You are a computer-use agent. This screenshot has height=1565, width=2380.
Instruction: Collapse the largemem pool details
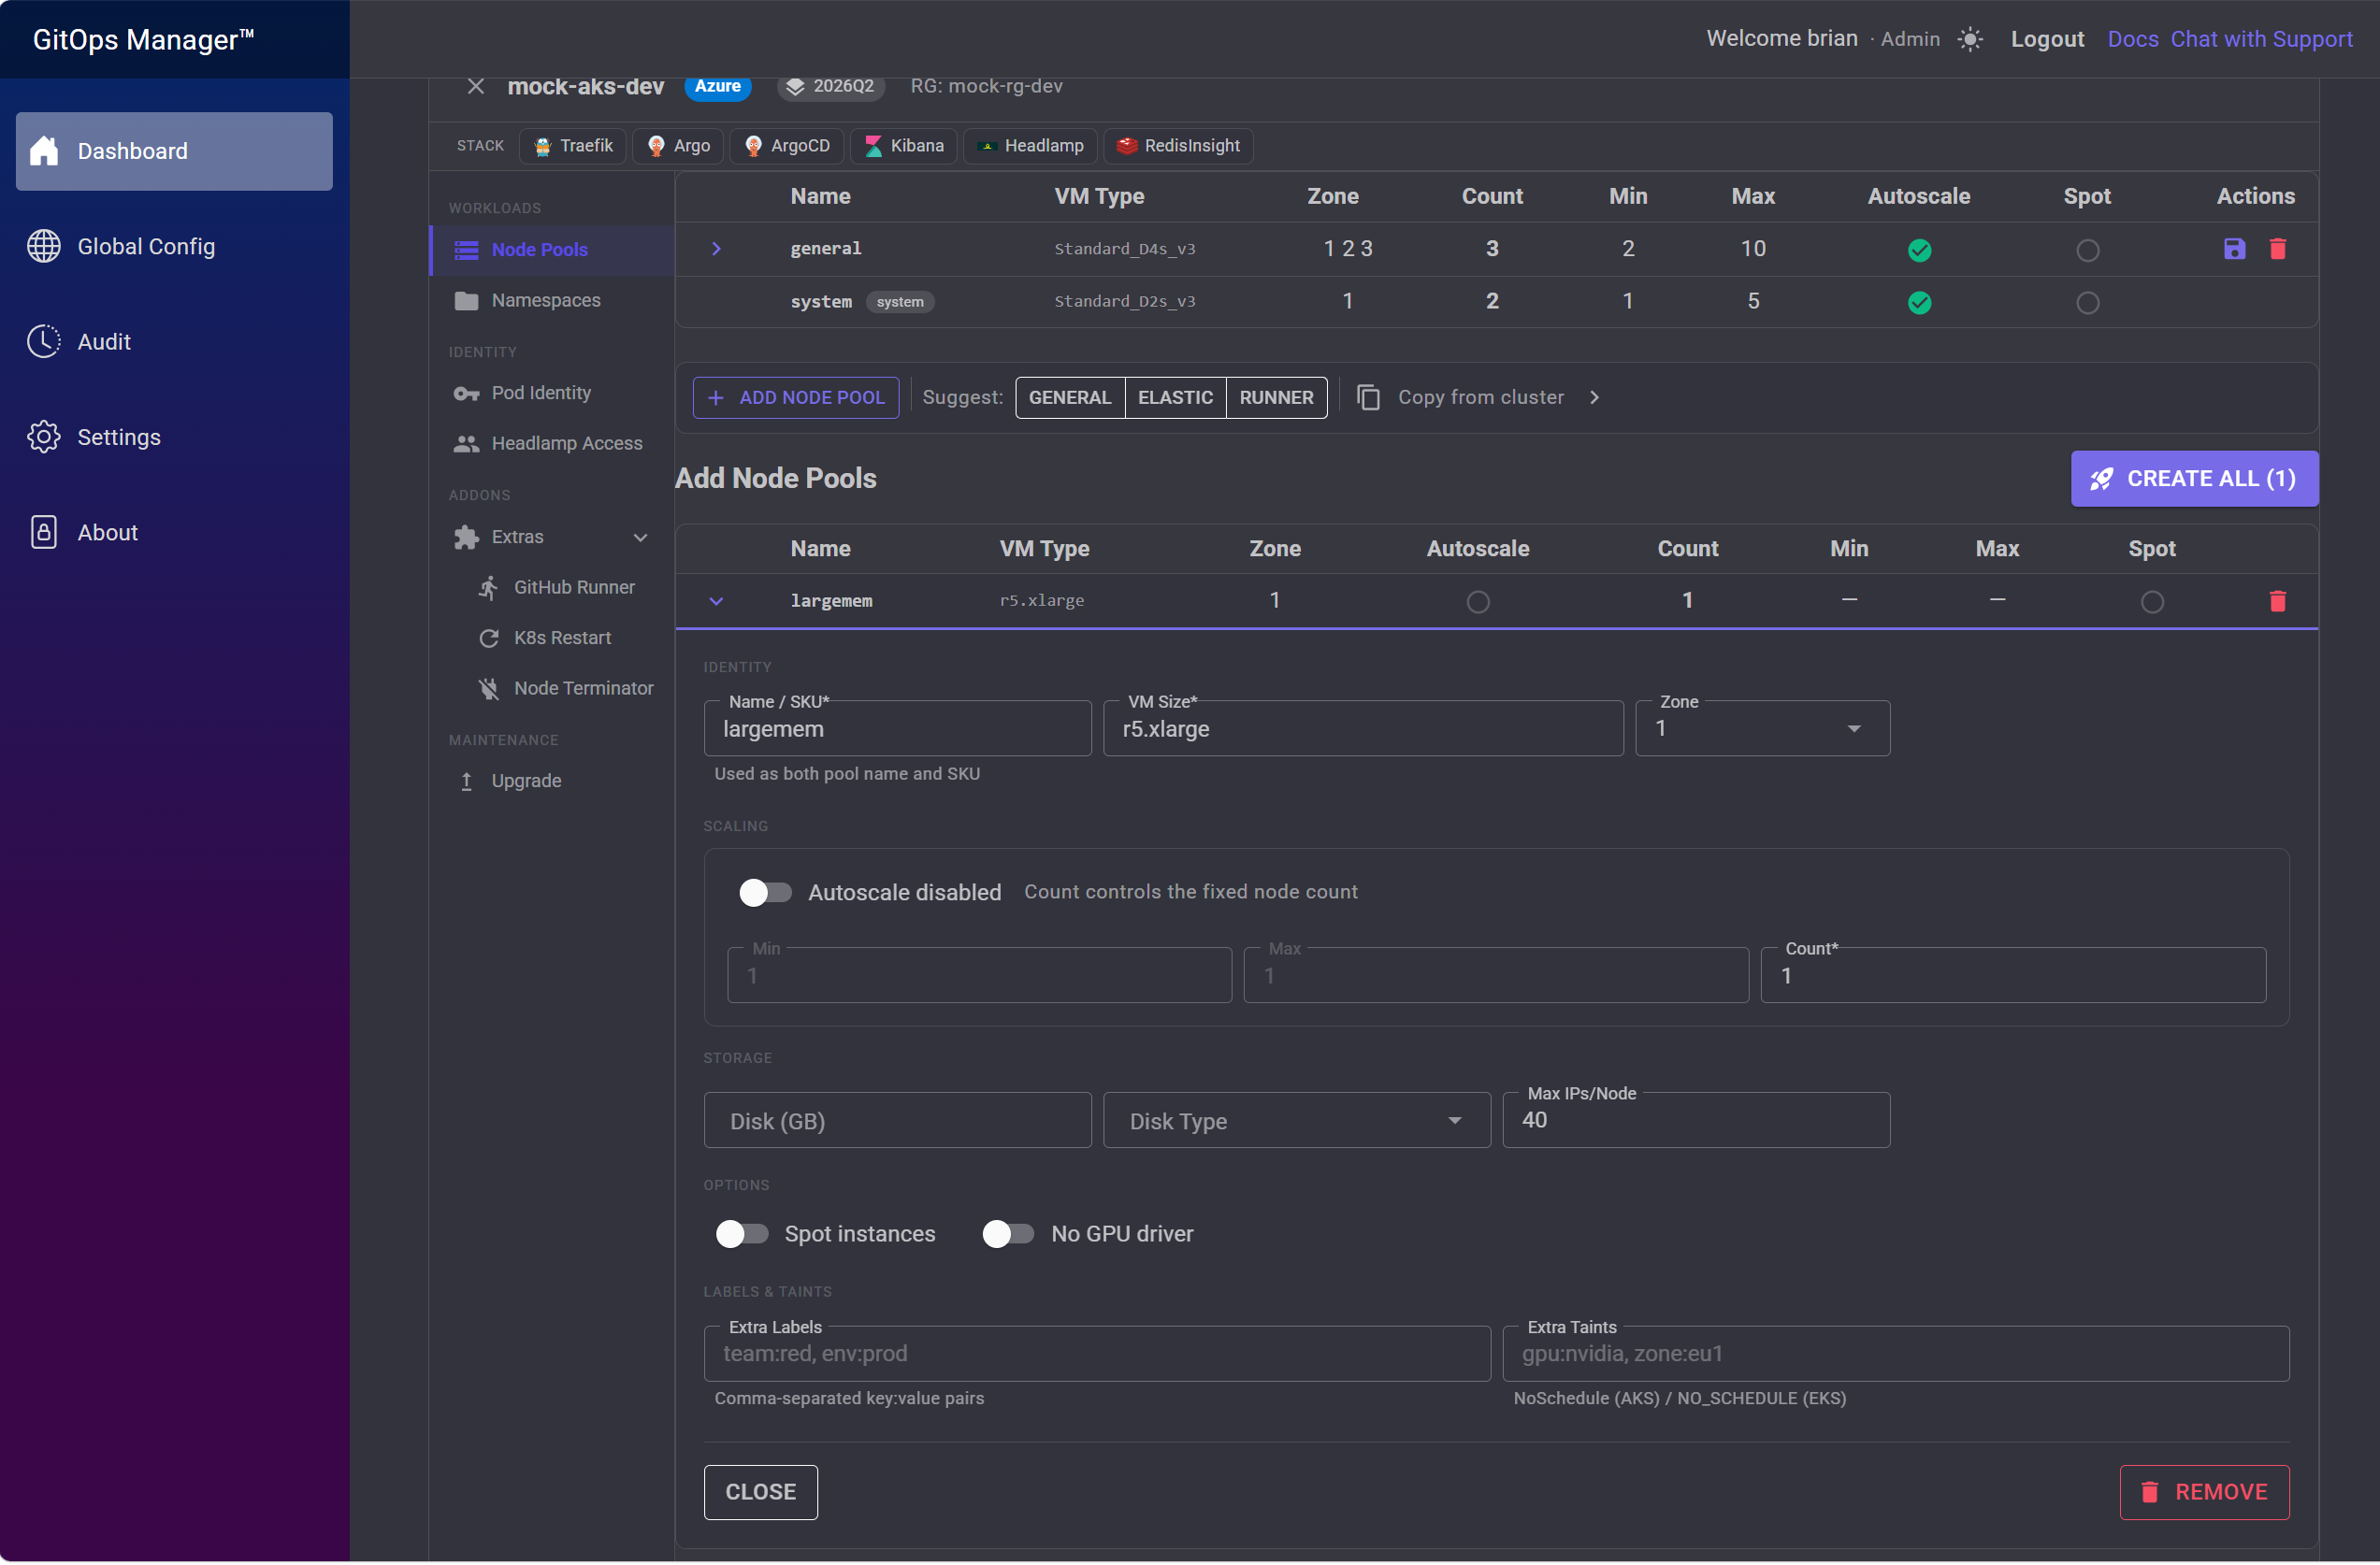(717, 601)
